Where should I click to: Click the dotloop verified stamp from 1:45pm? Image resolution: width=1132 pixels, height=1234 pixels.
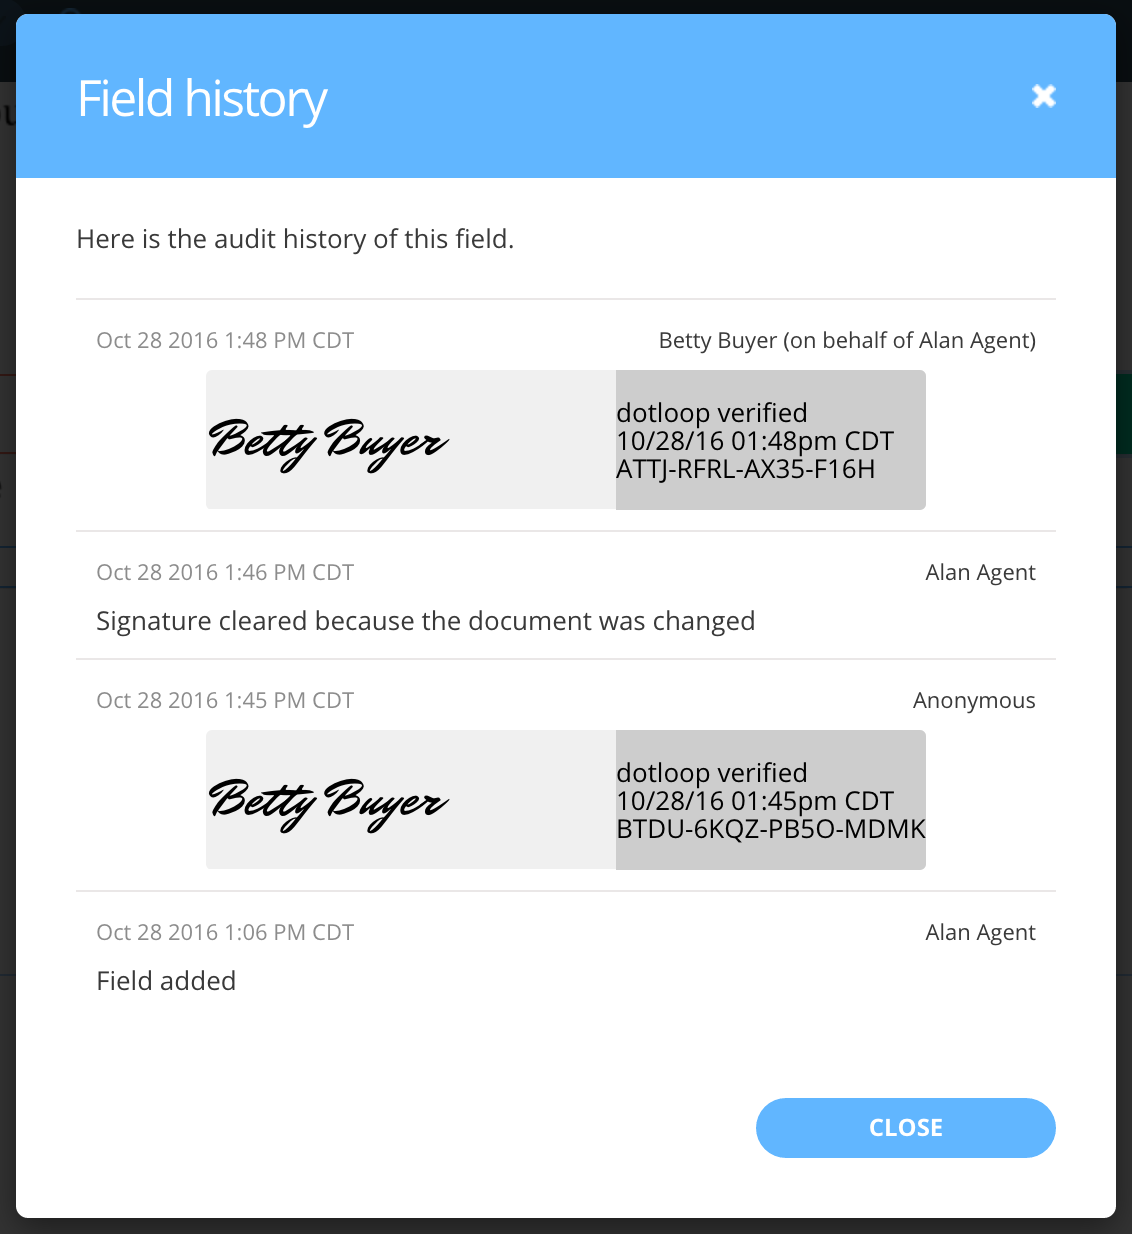click(x=770, y=800)
